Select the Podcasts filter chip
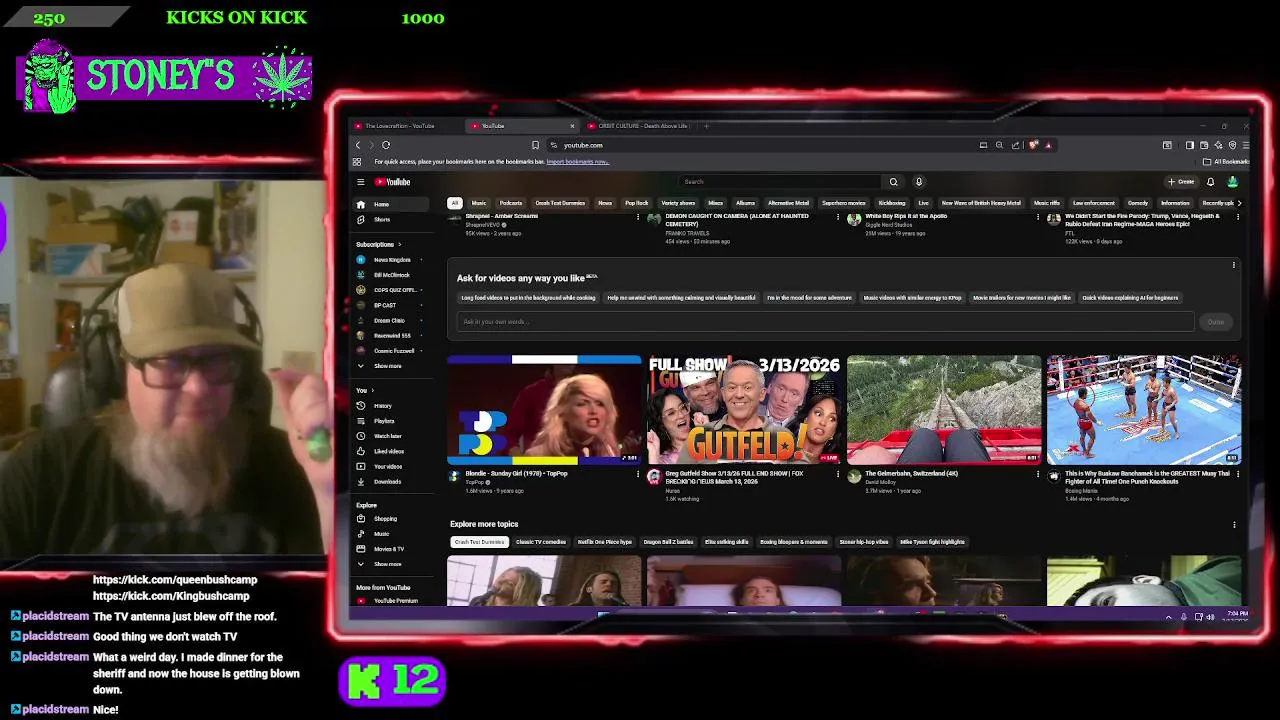Screen dimensions: 1280x720 coord(511,203)
